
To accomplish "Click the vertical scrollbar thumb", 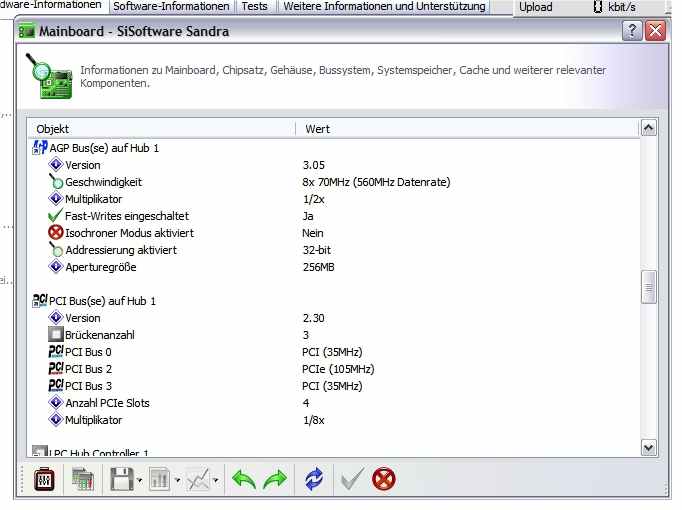I will click(649, 287).
